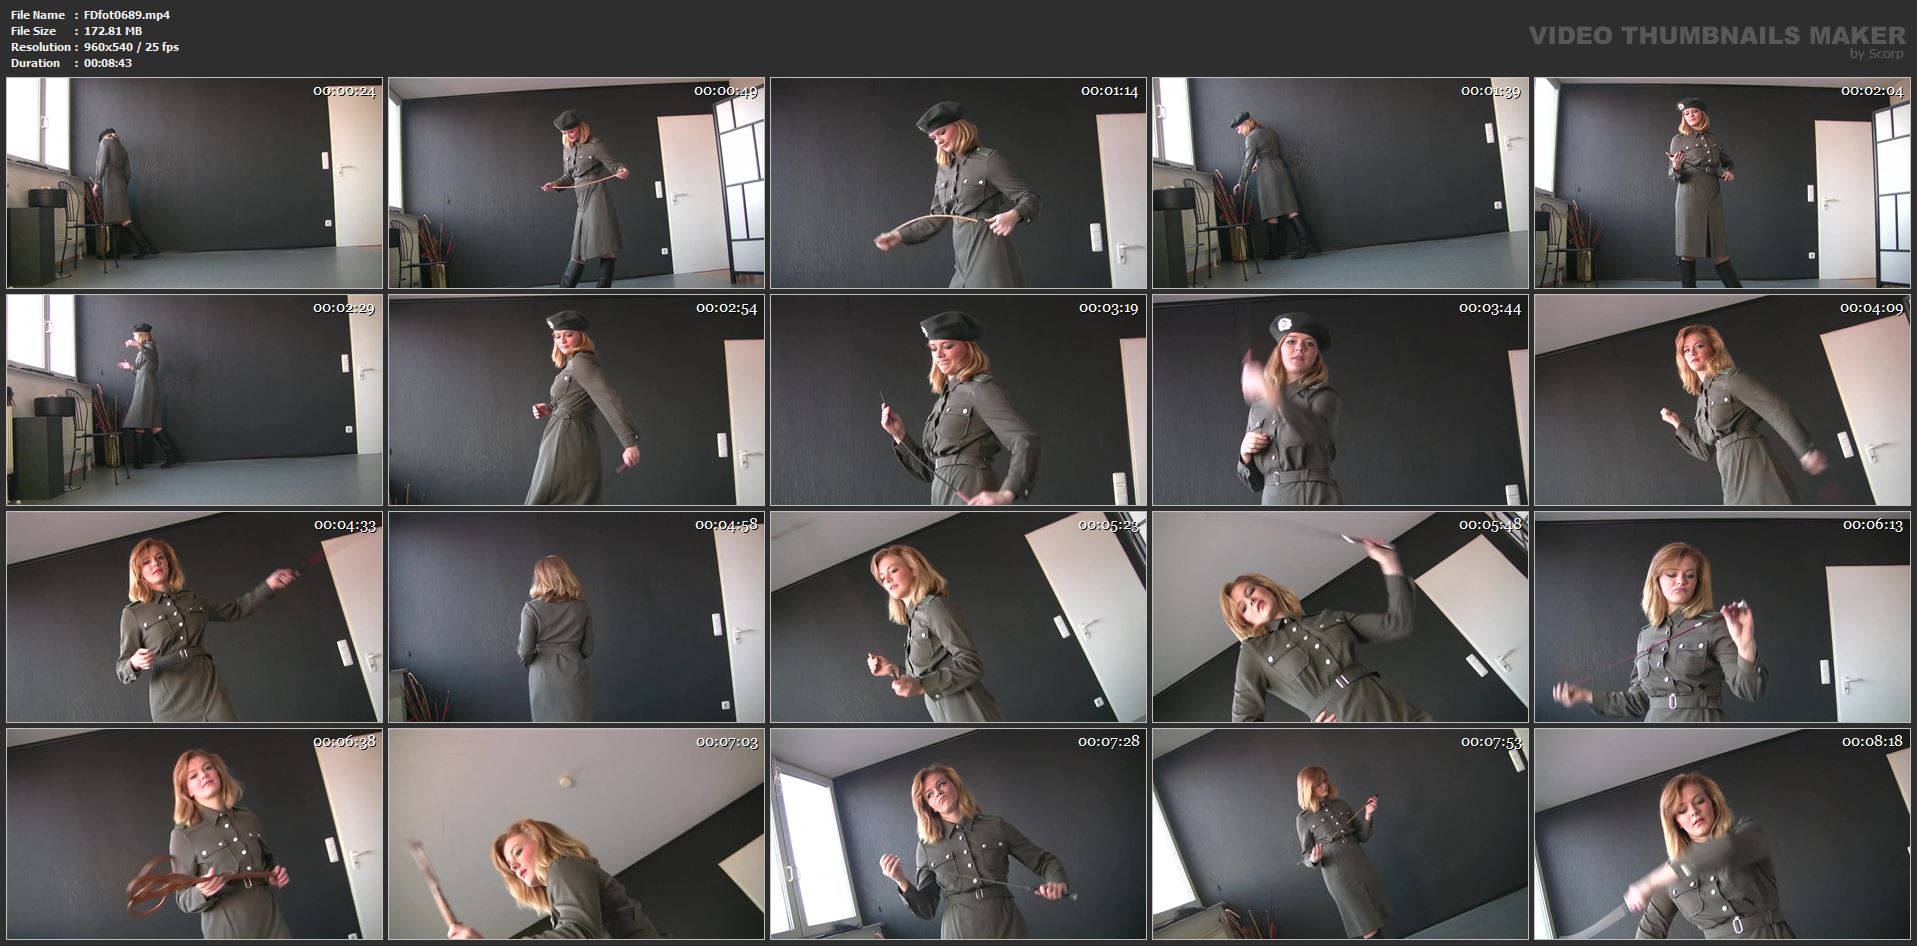Click the frame at 00:02:29

tap(195, 400)
